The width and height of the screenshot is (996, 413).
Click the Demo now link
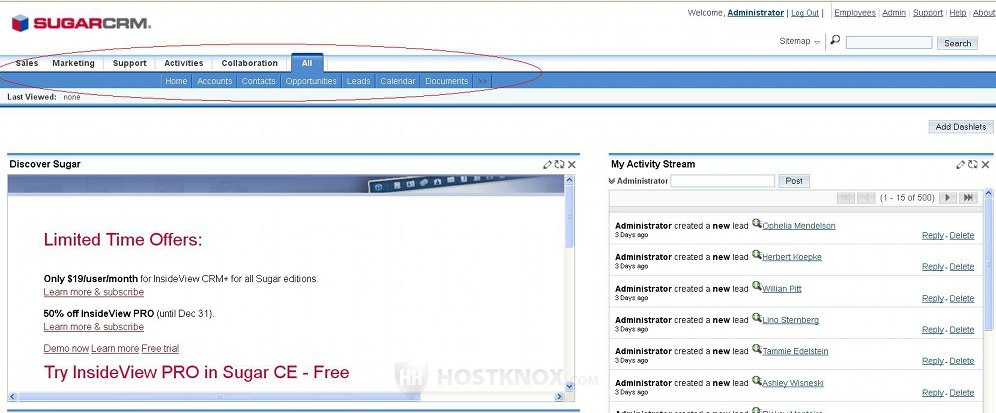click(x=66, y=348)
